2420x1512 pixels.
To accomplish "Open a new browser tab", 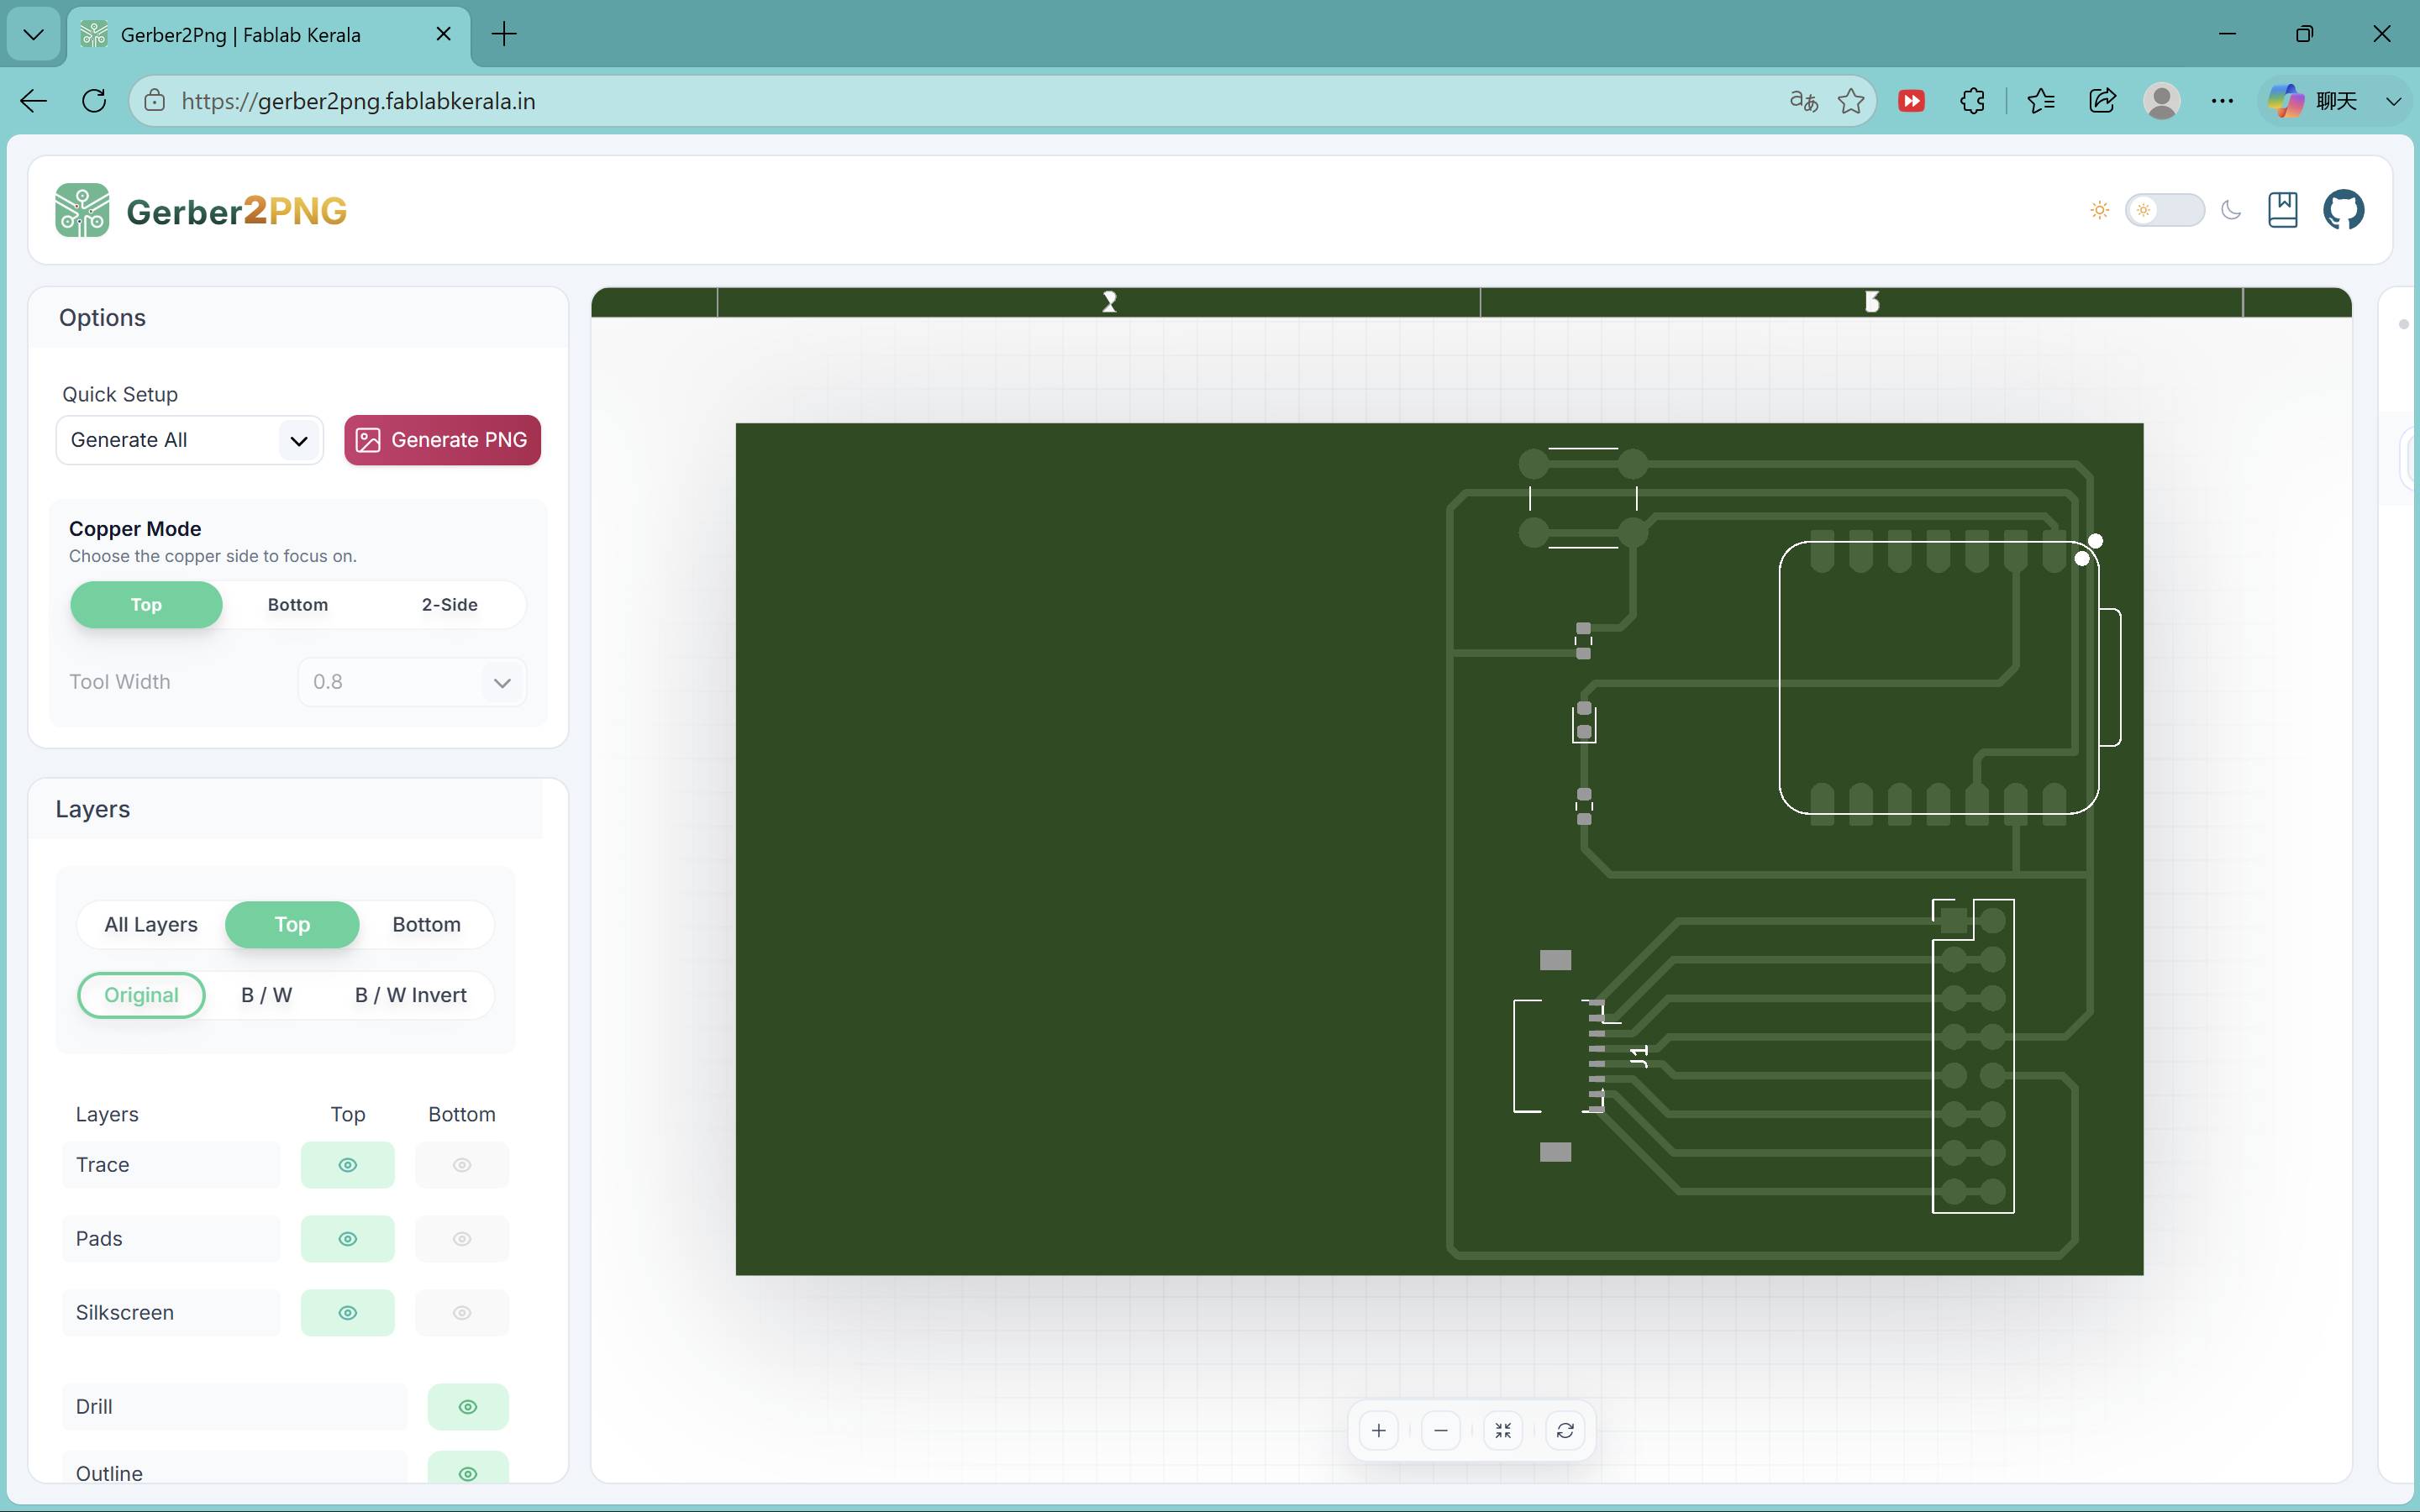I will pyautogui.click(x=505, y=34).
